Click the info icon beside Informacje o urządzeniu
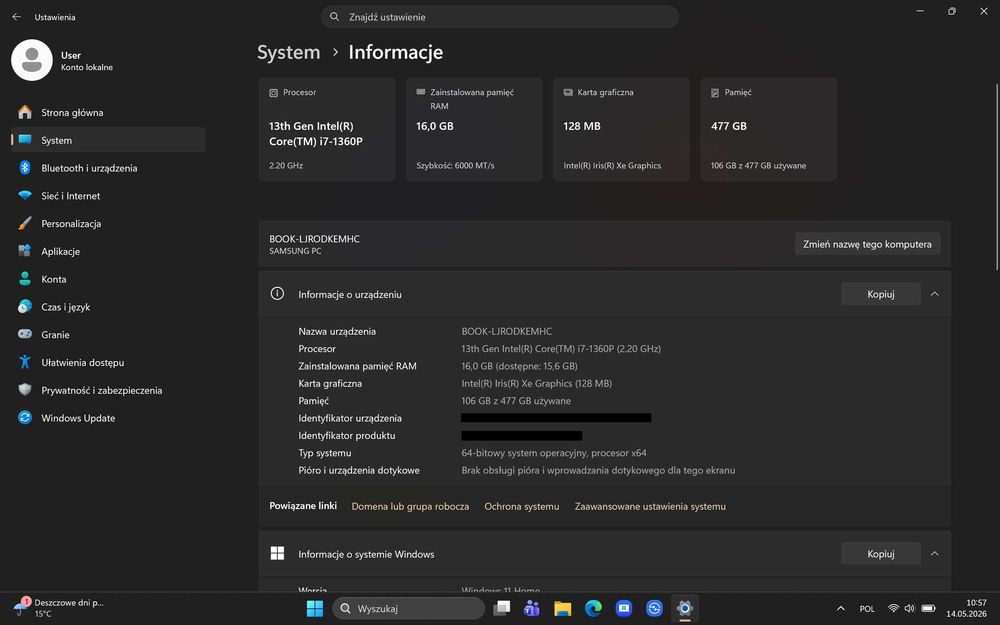Screen dimensions: 1000x625 (x=277, y=294)
